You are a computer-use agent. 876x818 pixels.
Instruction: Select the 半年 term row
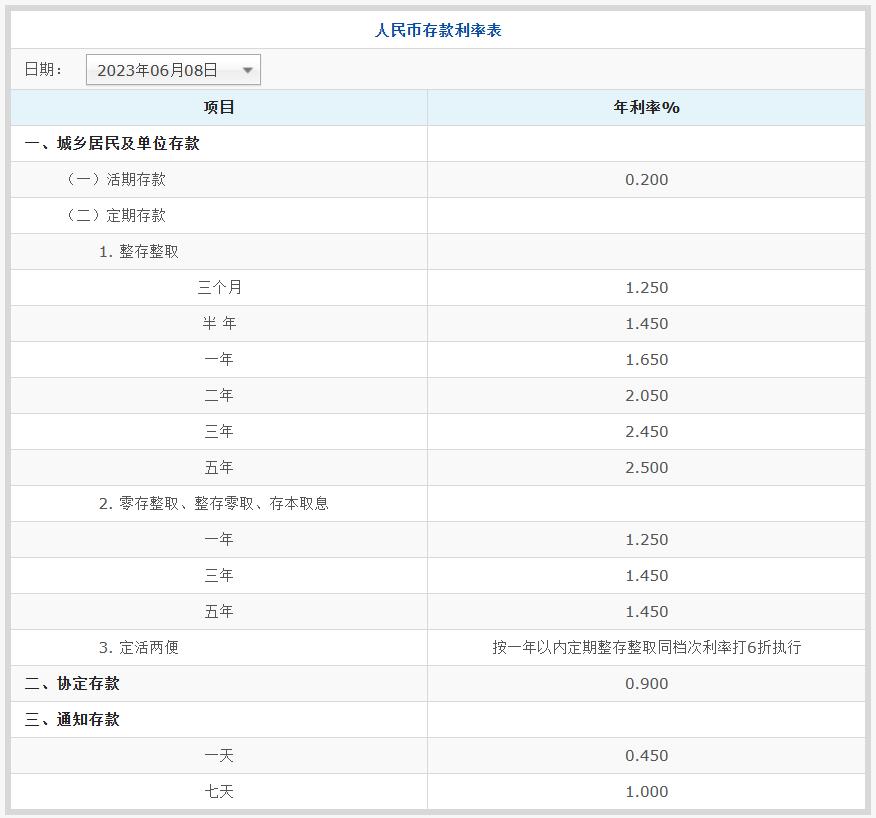click(218, 323)
